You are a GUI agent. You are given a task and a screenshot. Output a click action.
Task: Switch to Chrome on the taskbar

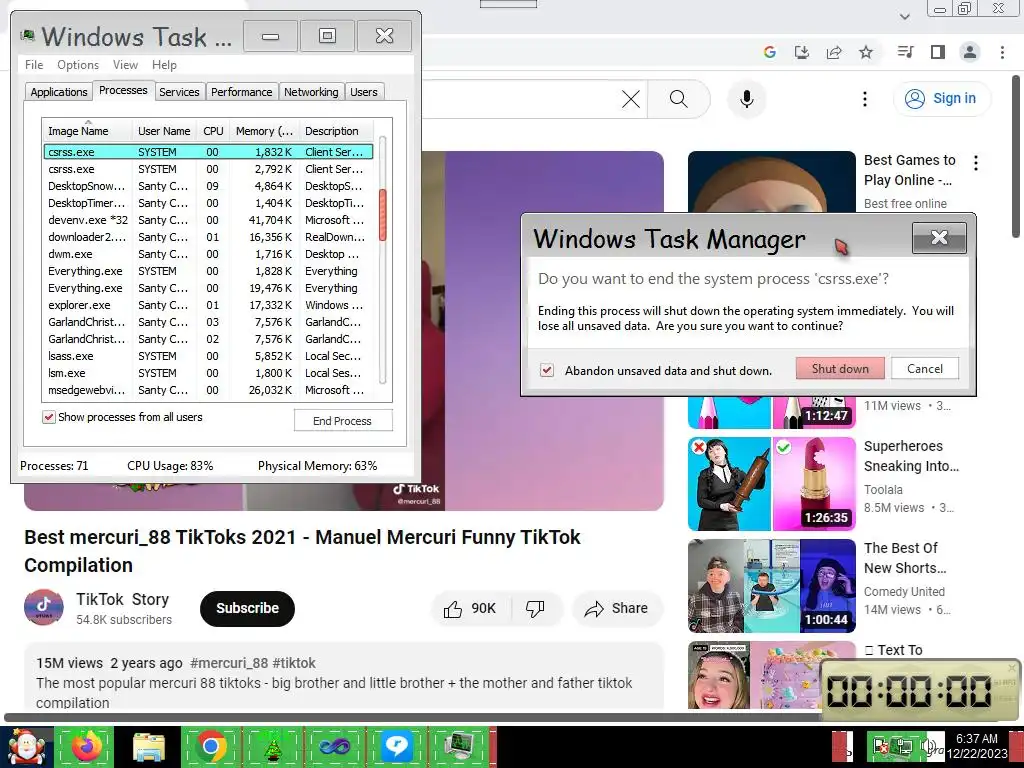click(210, 747)
